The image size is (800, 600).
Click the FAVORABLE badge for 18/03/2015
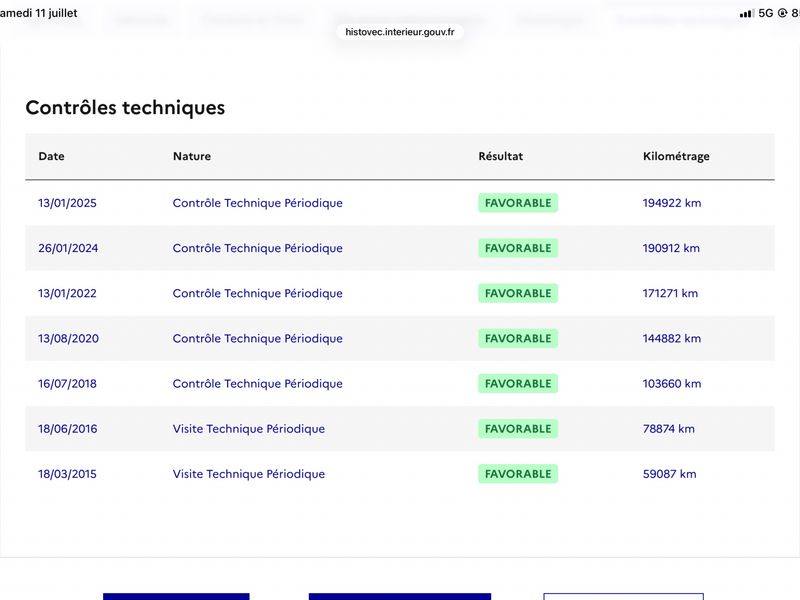click(x=518, y=474)
